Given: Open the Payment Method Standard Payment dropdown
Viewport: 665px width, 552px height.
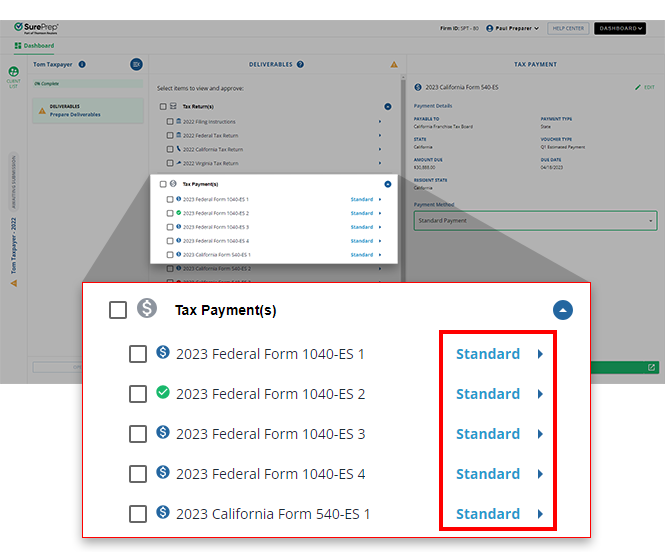Looking at the screenshot, I should click(x=534, y=220).
